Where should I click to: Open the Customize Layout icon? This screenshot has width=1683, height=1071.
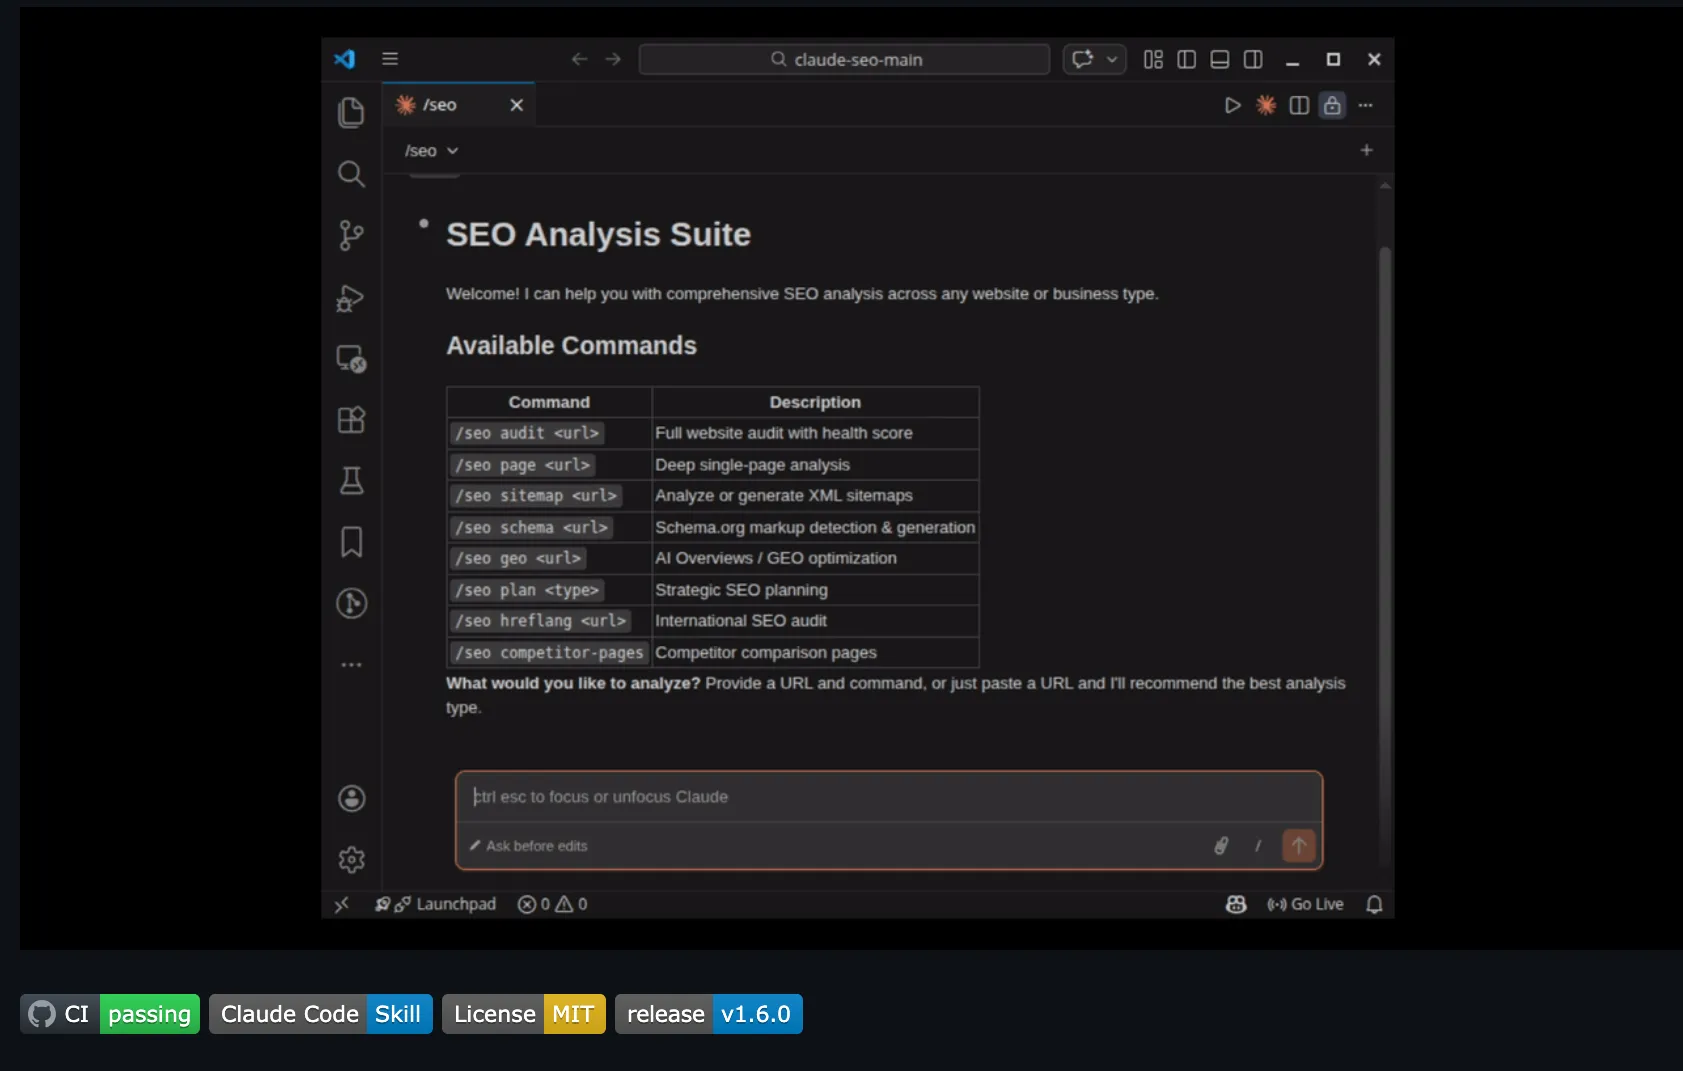[x=1153, y=59]
